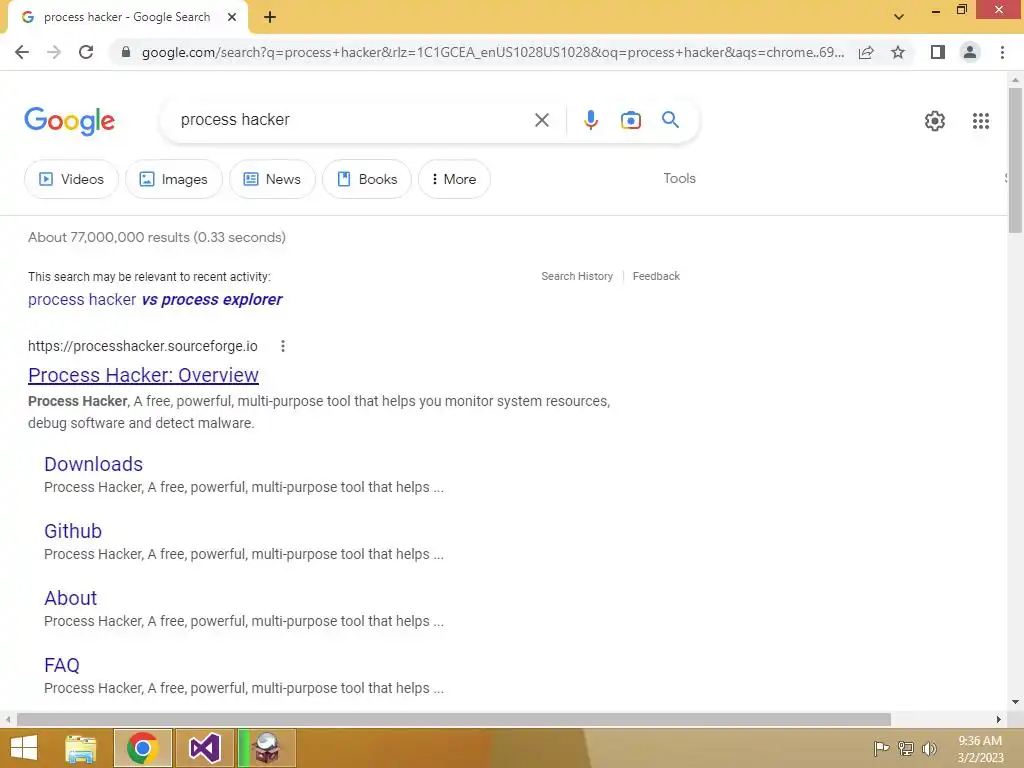Open result options dots beside sourceforge URL

(x=283, y=346)
